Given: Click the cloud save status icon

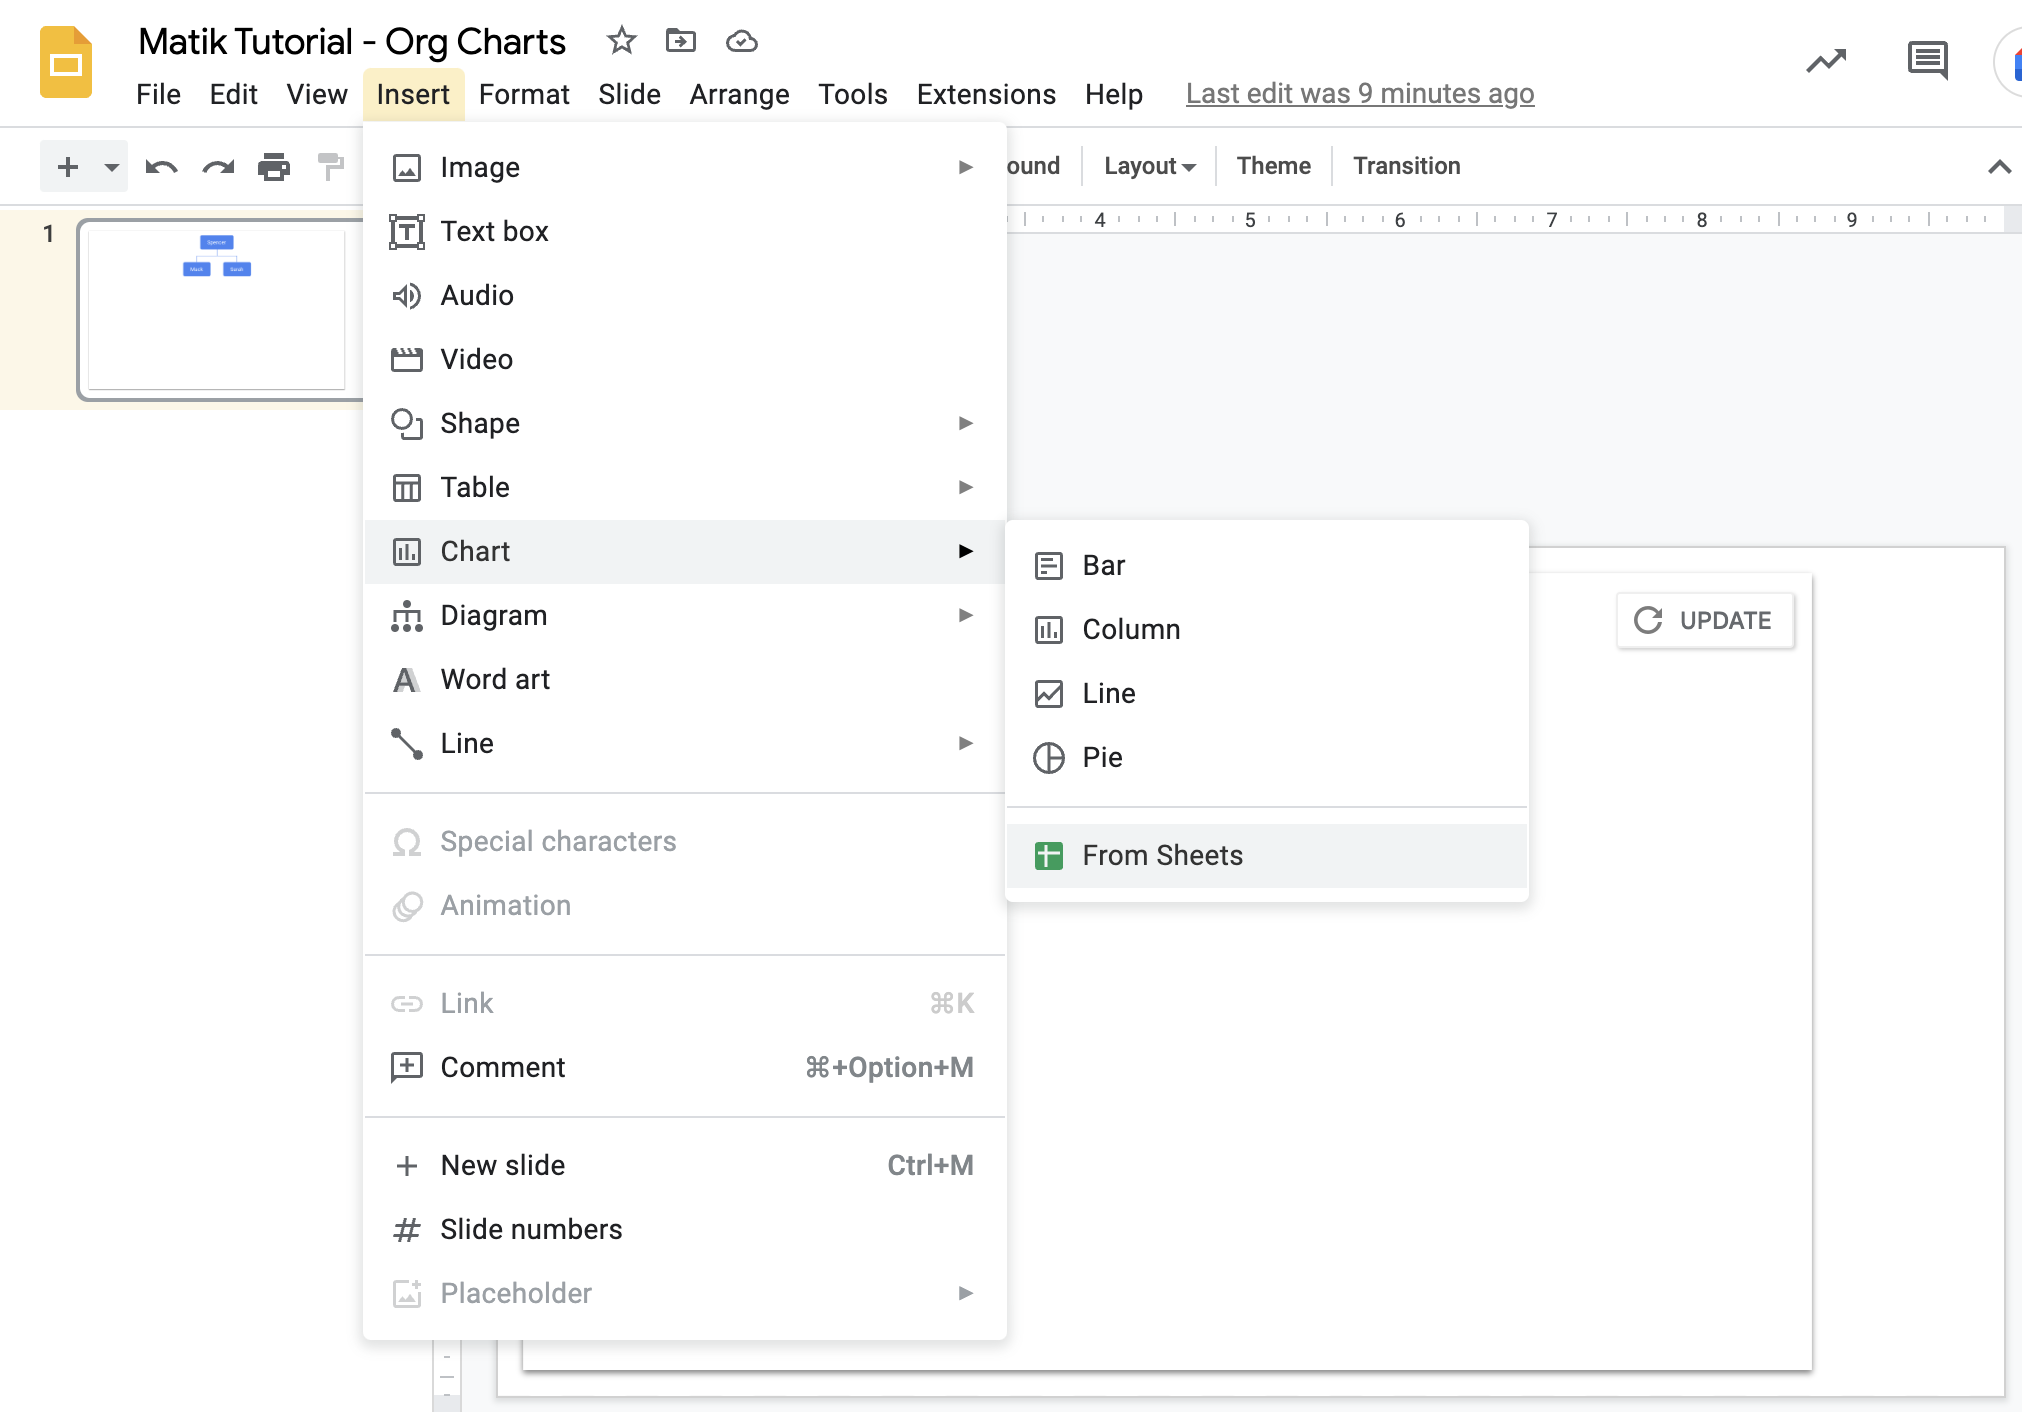Looking at the screenshot, I should click(x=741, y=41).
